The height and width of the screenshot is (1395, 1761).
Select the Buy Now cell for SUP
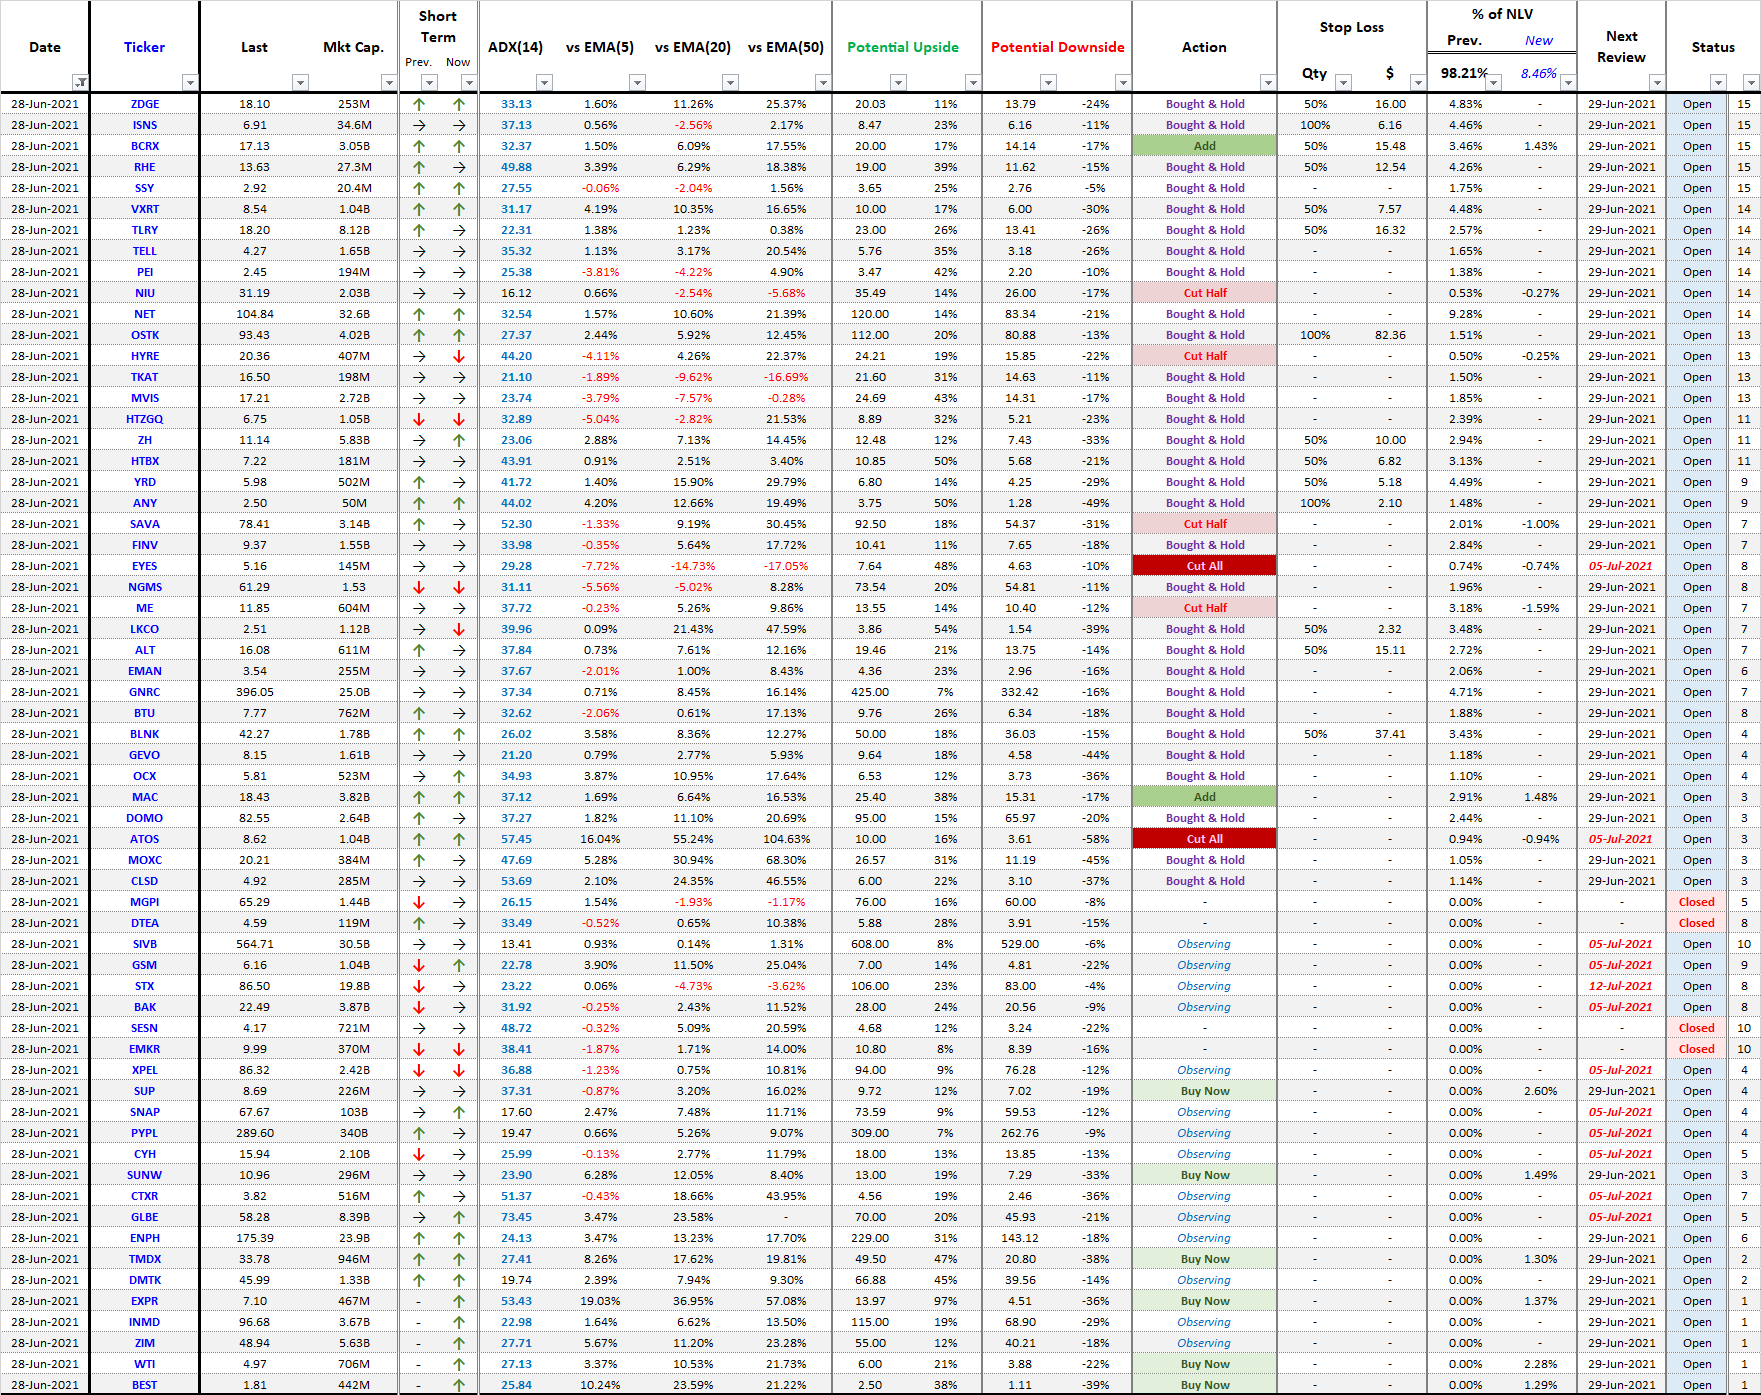point(1205,1091)
